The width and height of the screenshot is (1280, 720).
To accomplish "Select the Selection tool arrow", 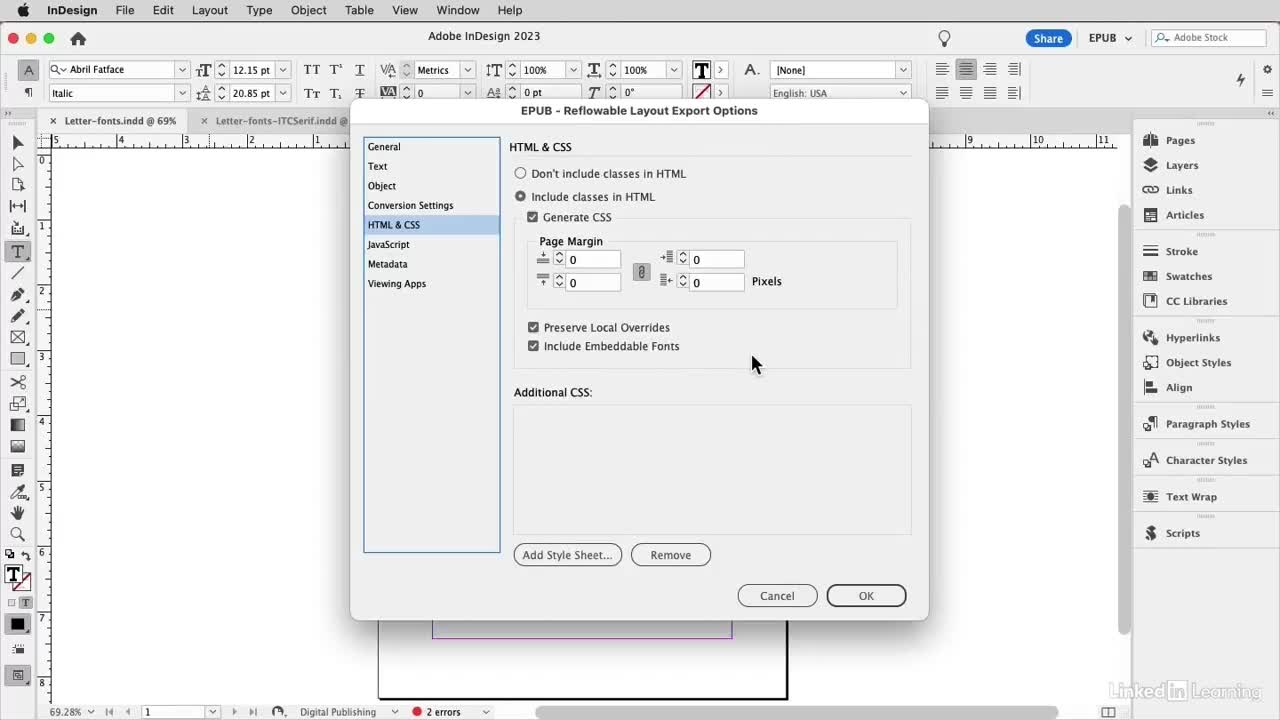I will pos(17,143).
